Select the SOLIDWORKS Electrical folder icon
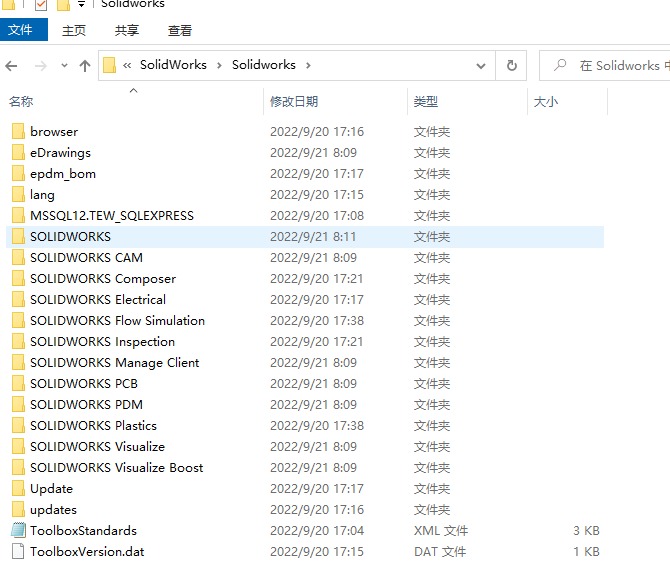 click(18, 299)
